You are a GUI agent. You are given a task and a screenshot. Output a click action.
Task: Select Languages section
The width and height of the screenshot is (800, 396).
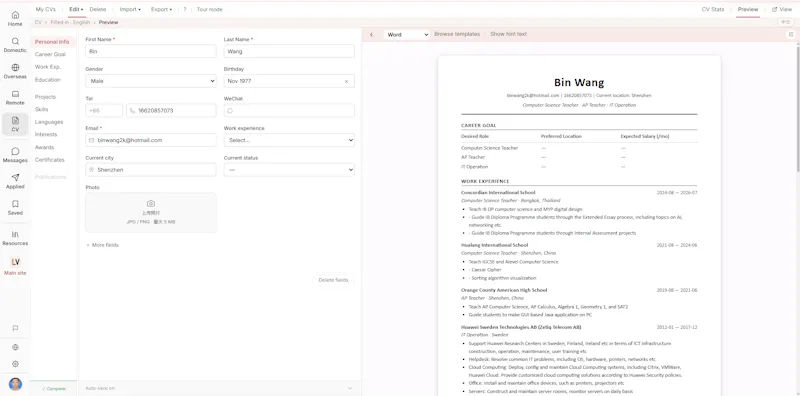[x=49, y=122]
